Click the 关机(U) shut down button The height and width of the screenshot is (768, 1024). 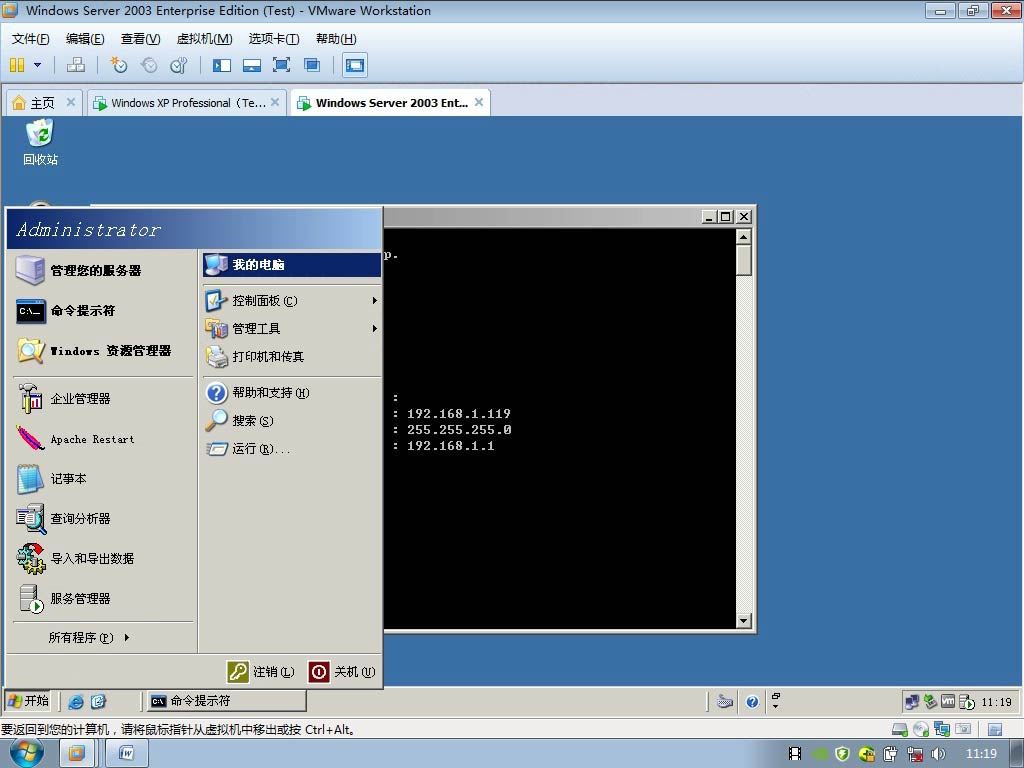(342, 671)
